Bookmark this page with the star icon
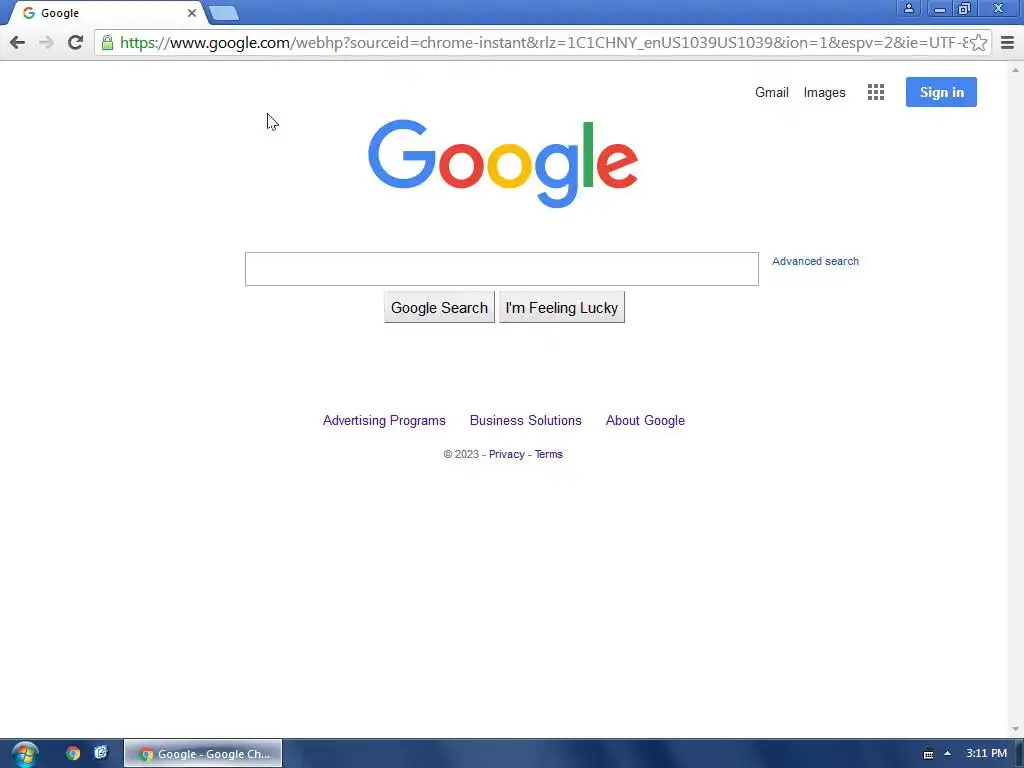The width and height of the screenshot is (1024, 768). (978, 43)
